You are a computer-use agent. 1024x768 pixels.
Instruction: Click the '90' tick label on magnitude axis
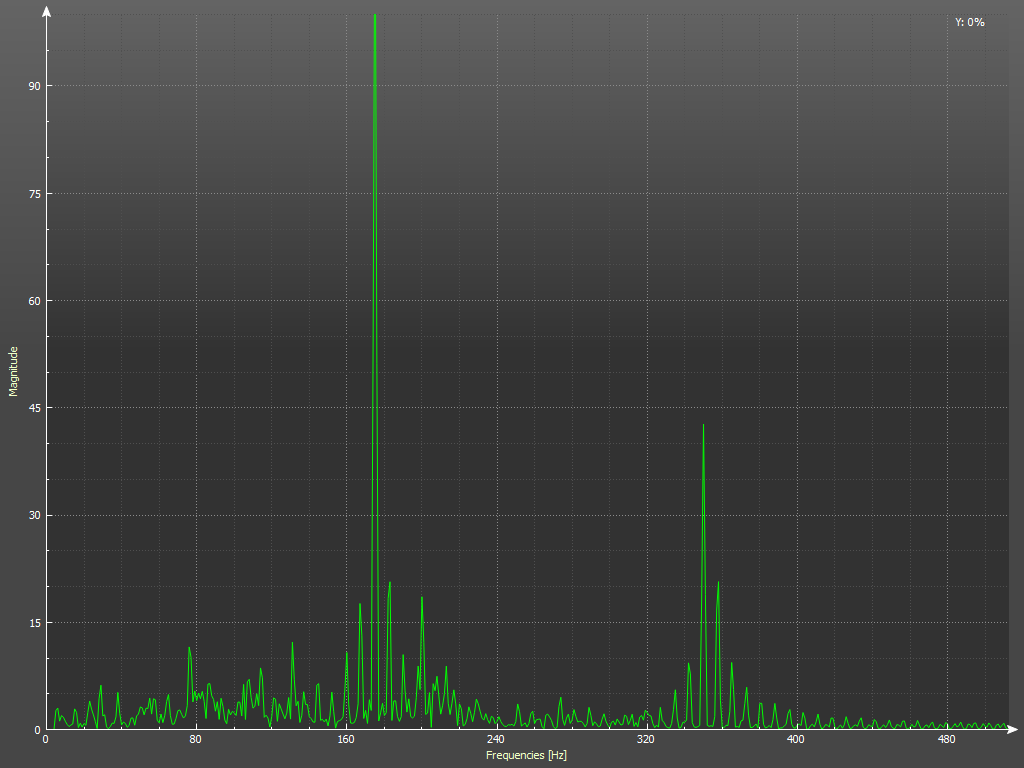(34, 86)
